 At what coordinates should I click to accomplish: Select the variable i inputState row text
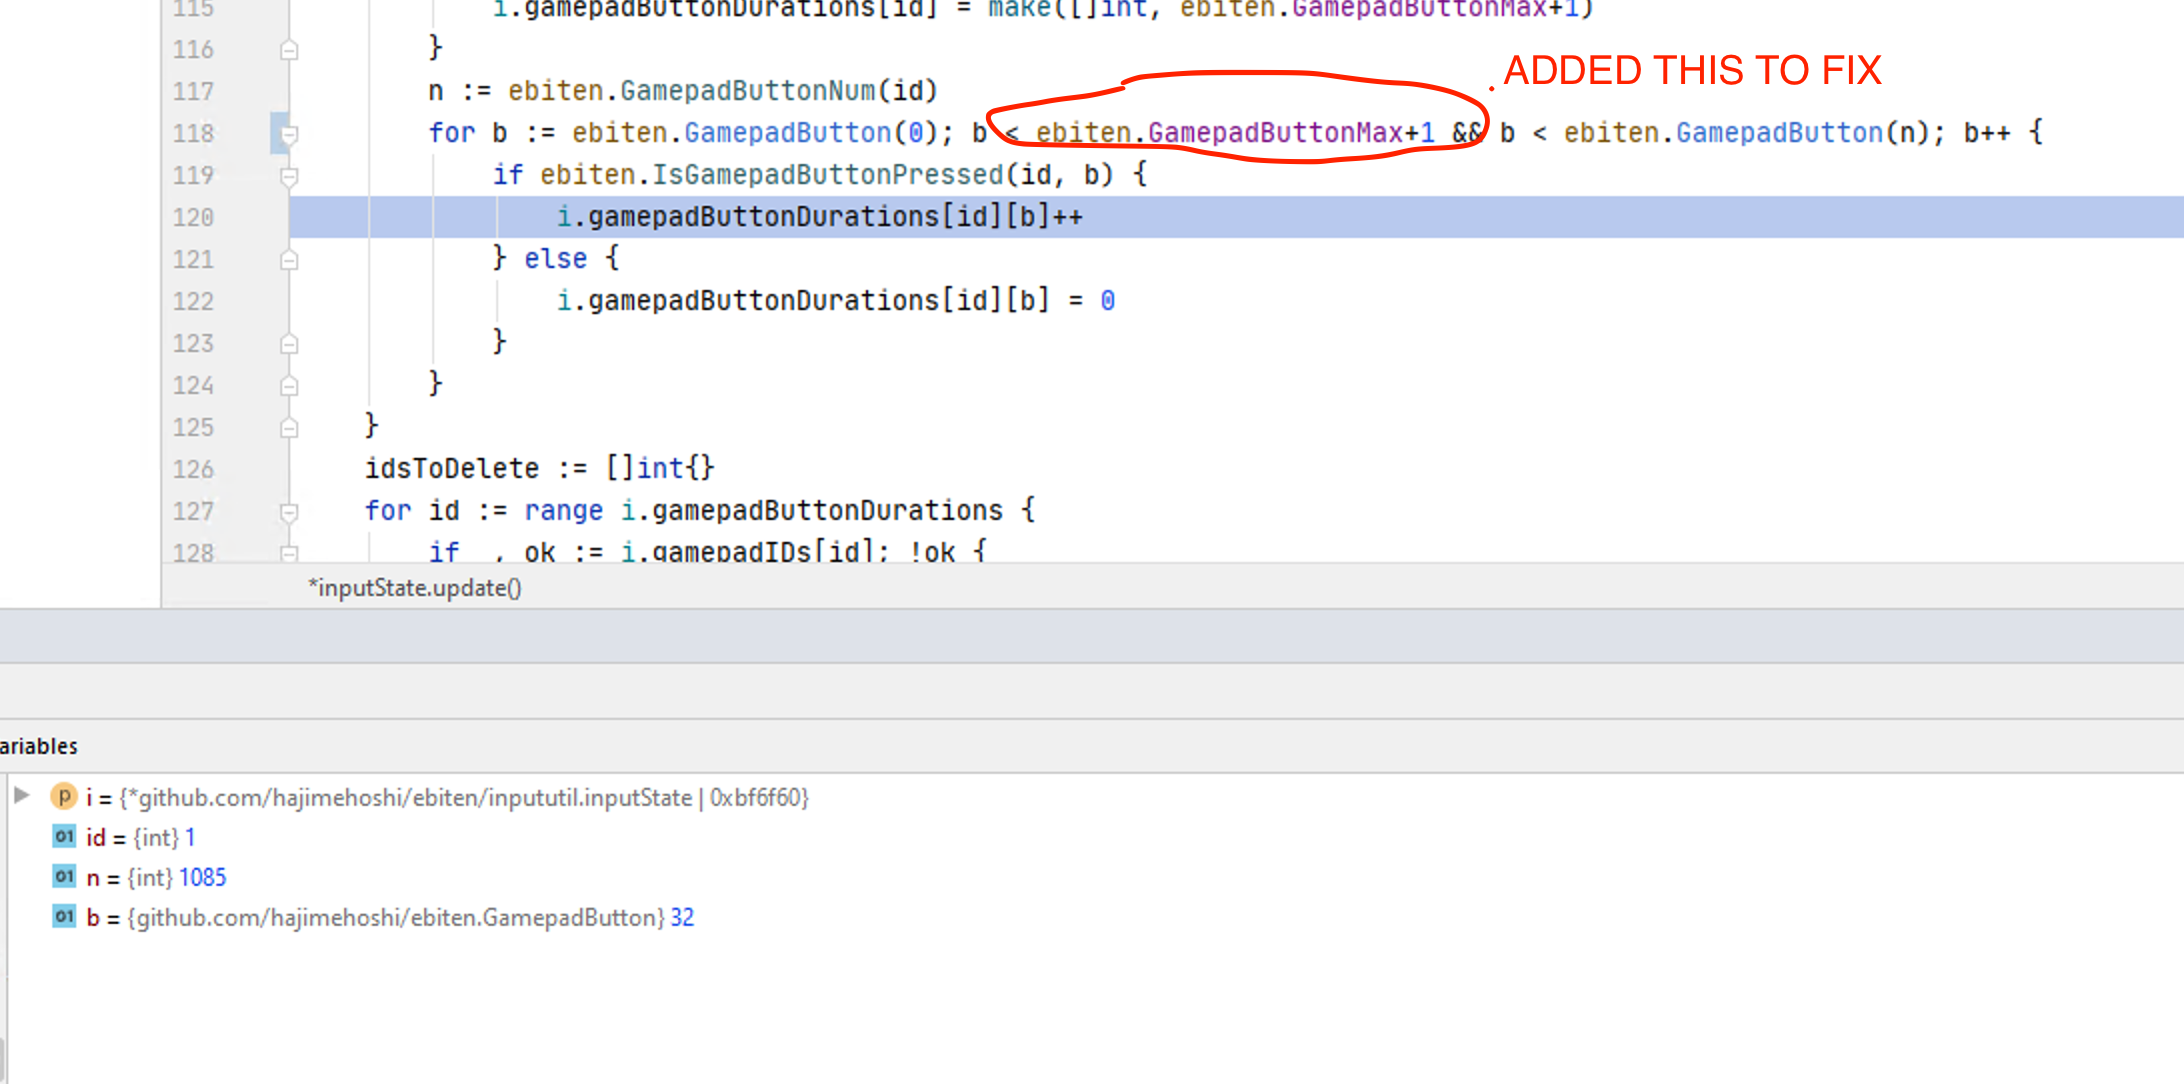click(x=447, y=797)
